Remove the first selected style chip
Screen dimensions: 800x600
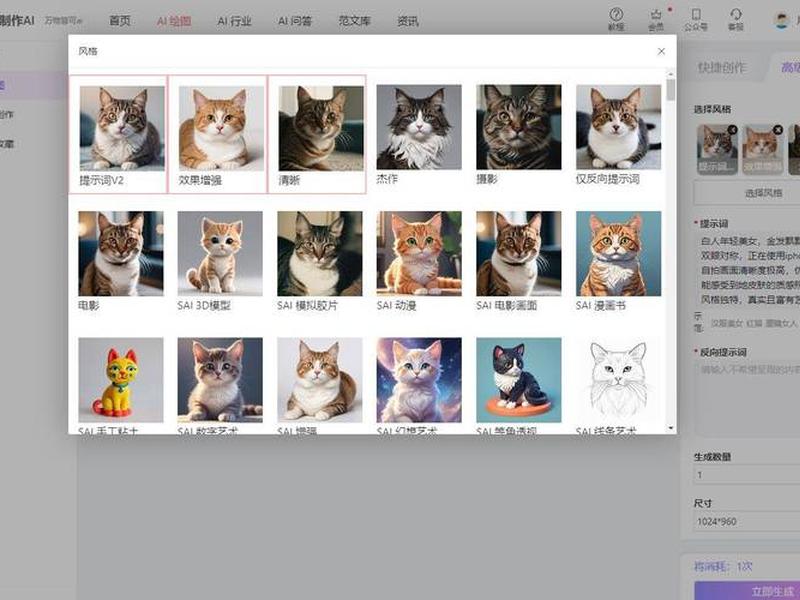(732, 130)
